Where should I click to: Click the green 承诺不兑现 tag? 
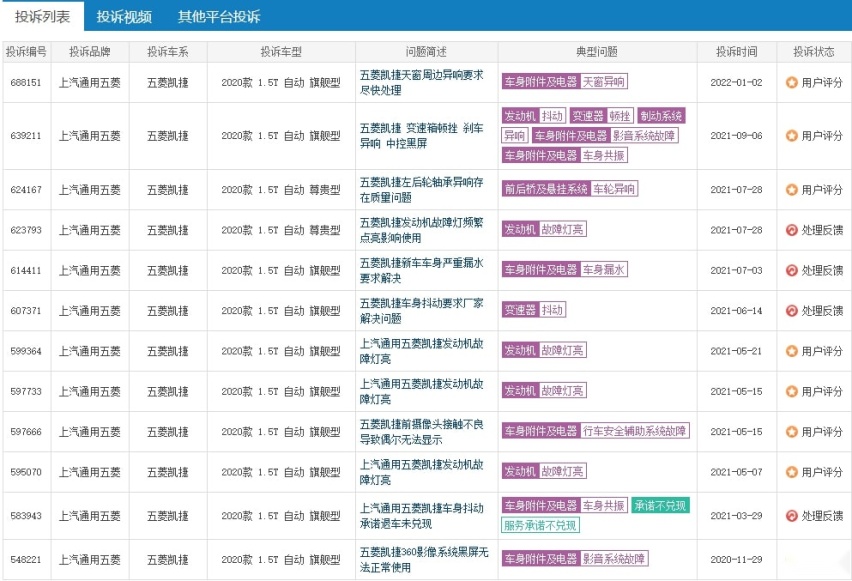coord(661,505)
